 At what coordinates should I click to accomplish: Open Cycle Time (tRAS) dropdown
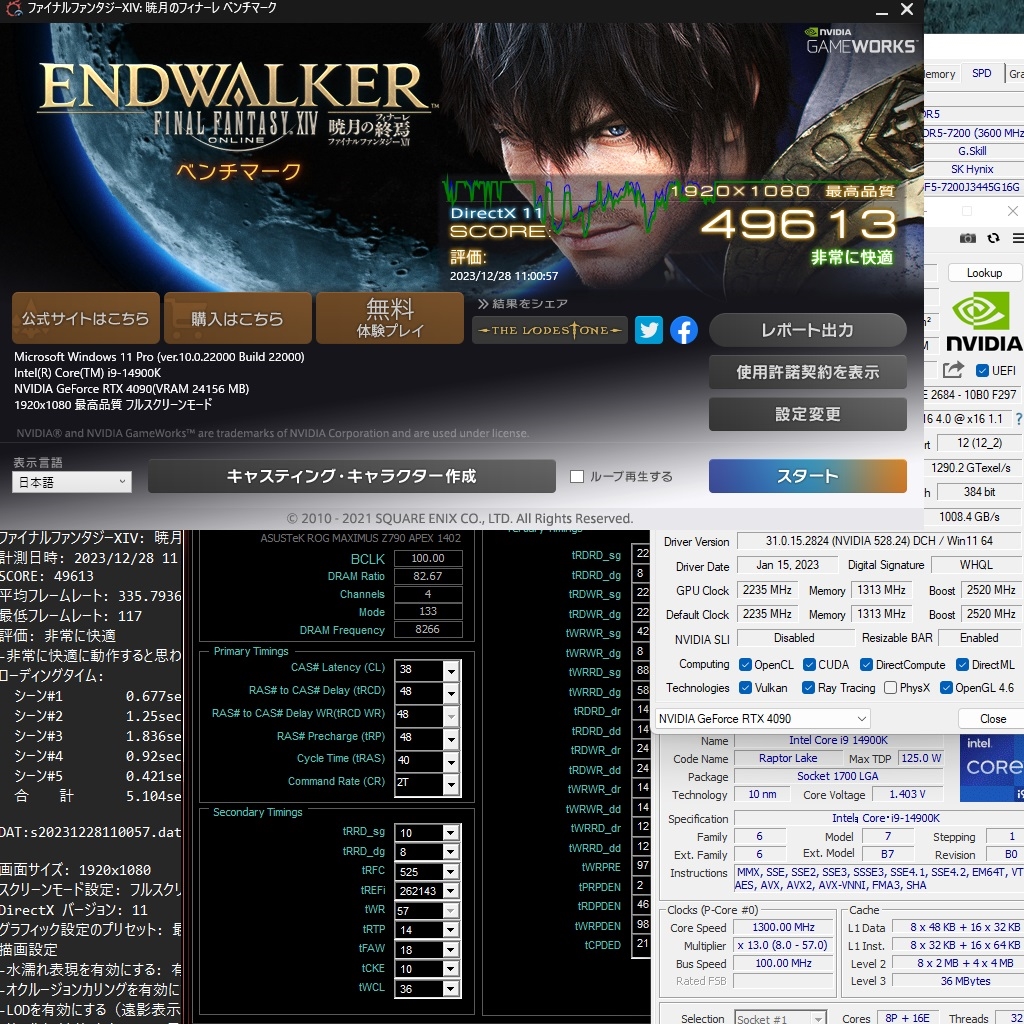(451, 761)
